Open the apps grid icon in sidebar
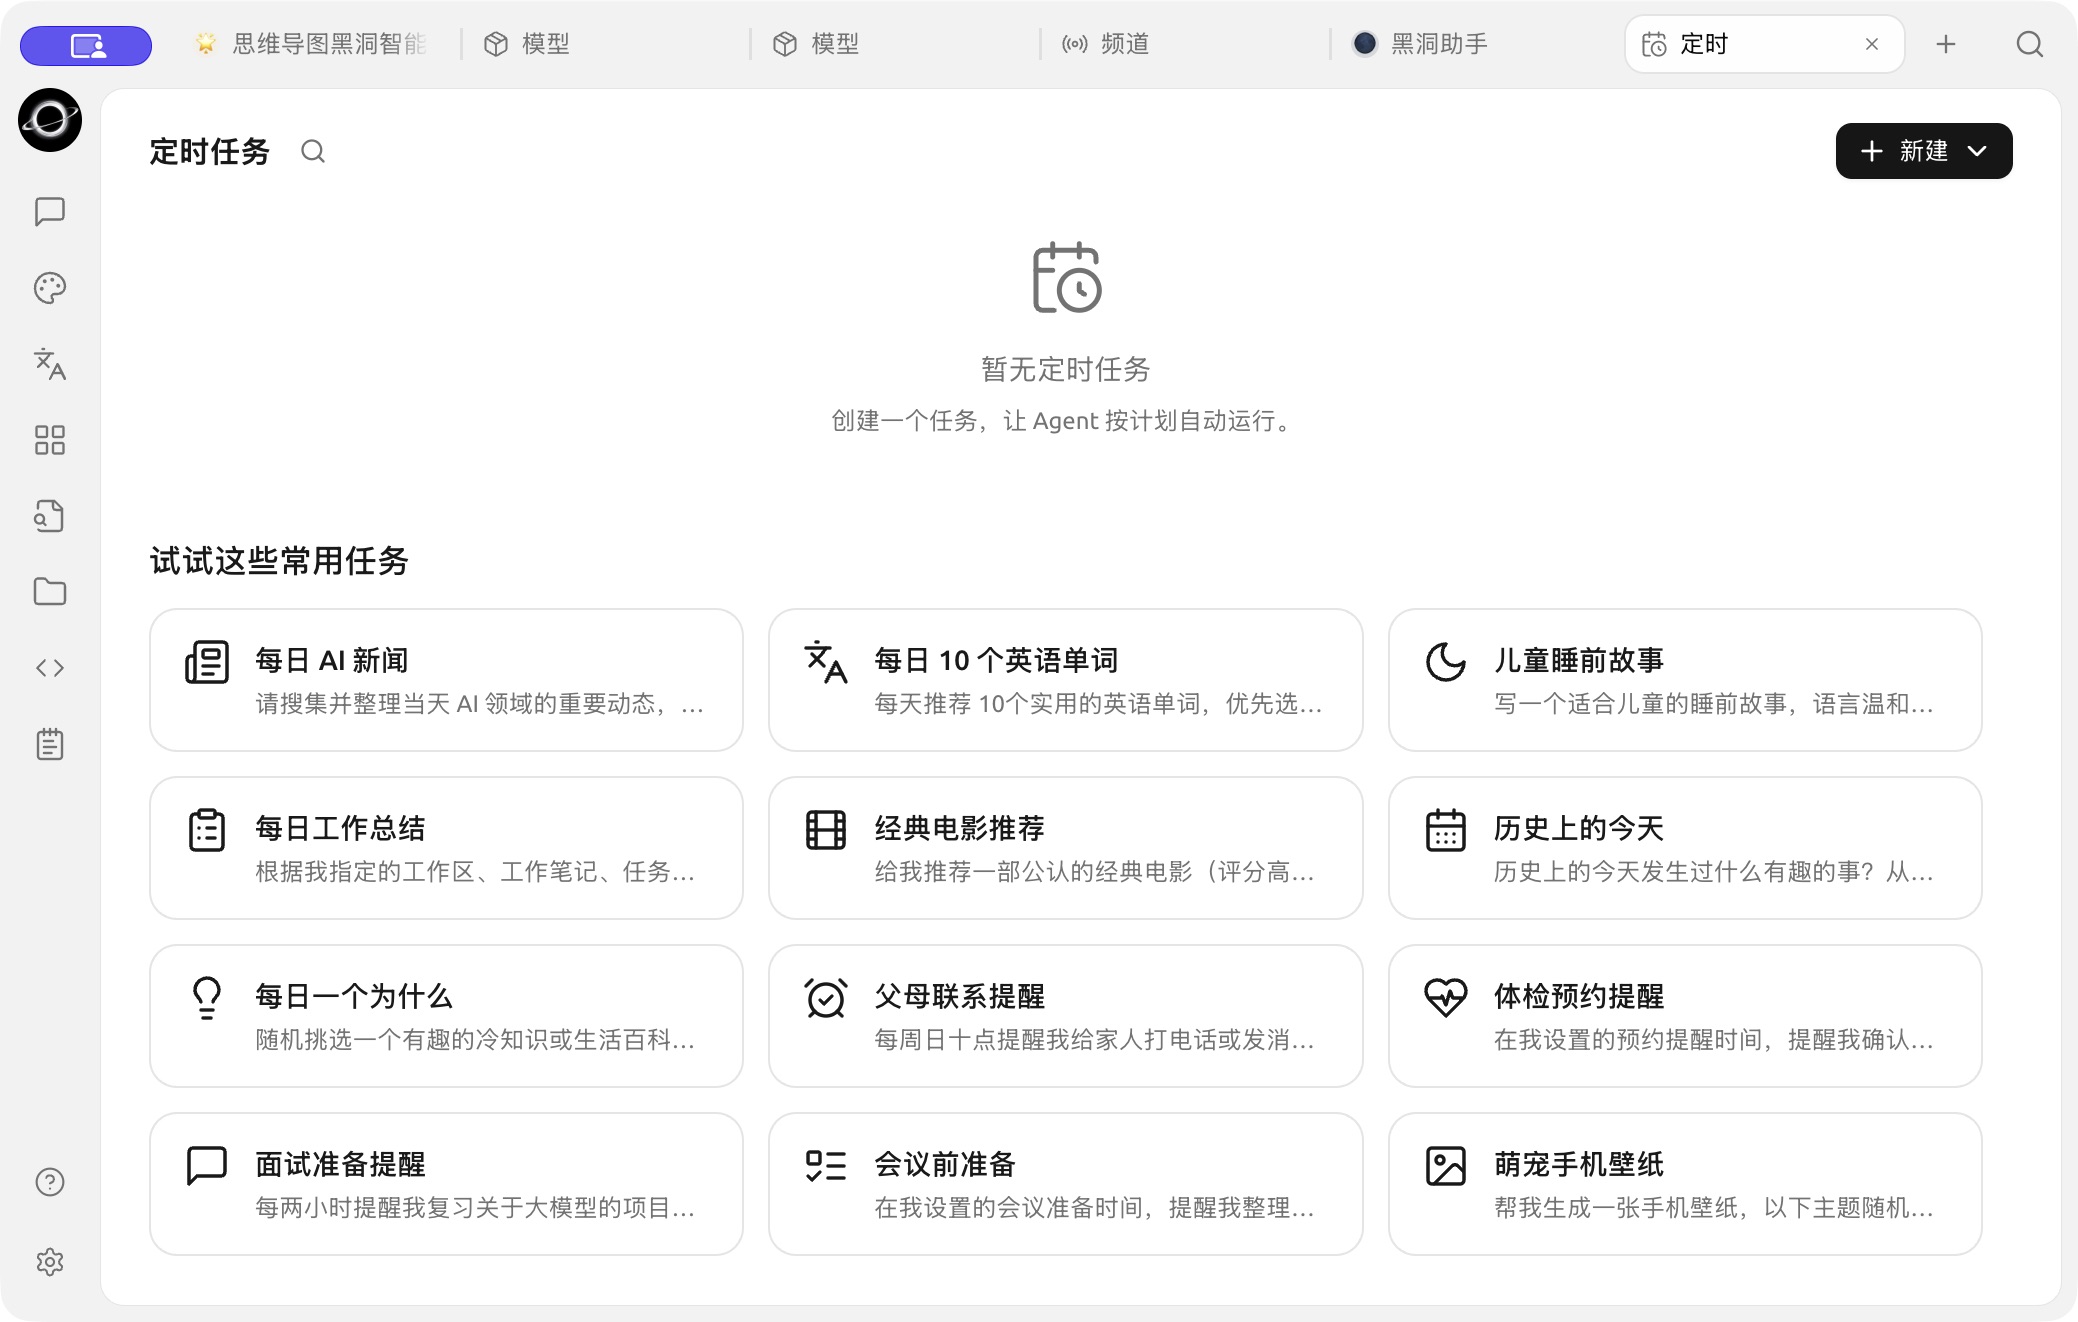 (x=50, y=440)
